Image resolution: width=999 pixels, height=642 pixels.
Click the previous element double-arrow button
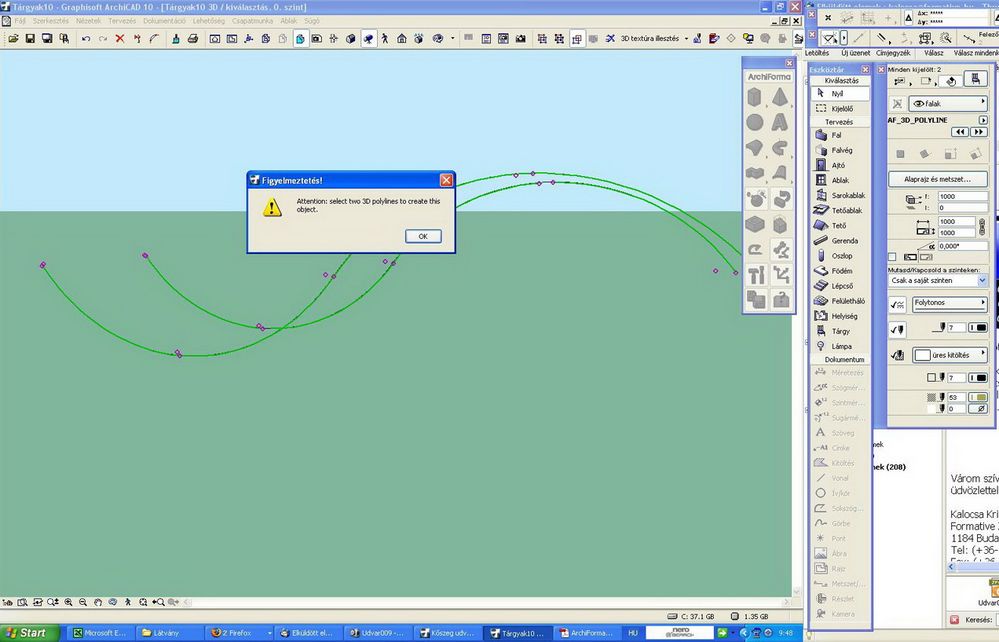pos(960,132)
